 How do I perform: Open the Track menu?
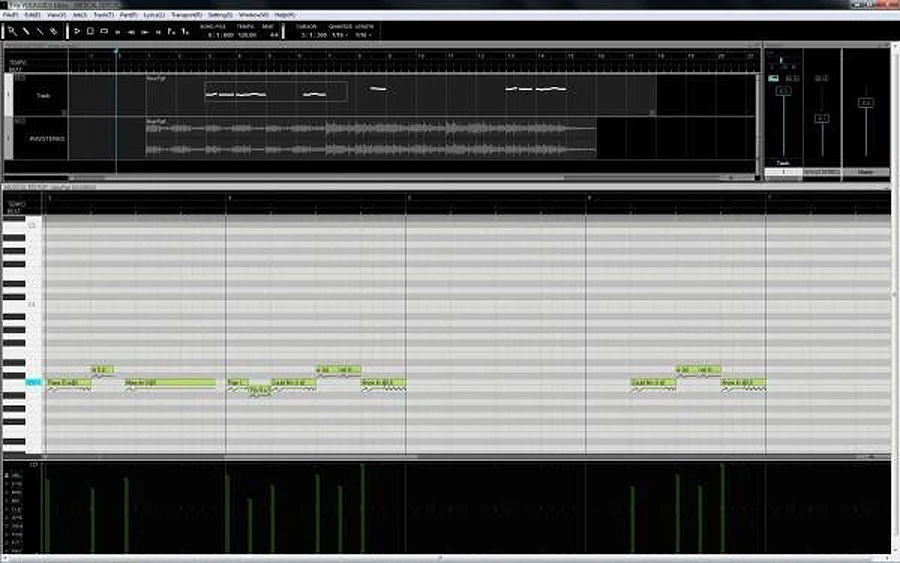point(103,15)
